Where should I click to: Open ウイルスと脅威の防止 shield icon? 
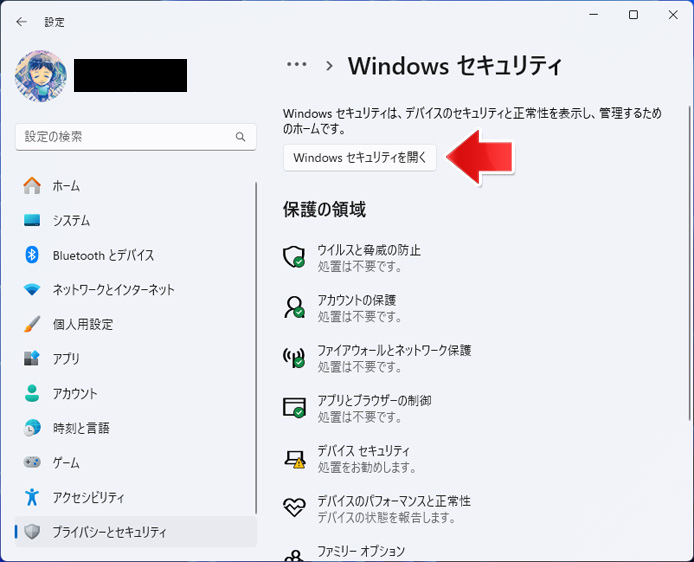coord(294,257)
